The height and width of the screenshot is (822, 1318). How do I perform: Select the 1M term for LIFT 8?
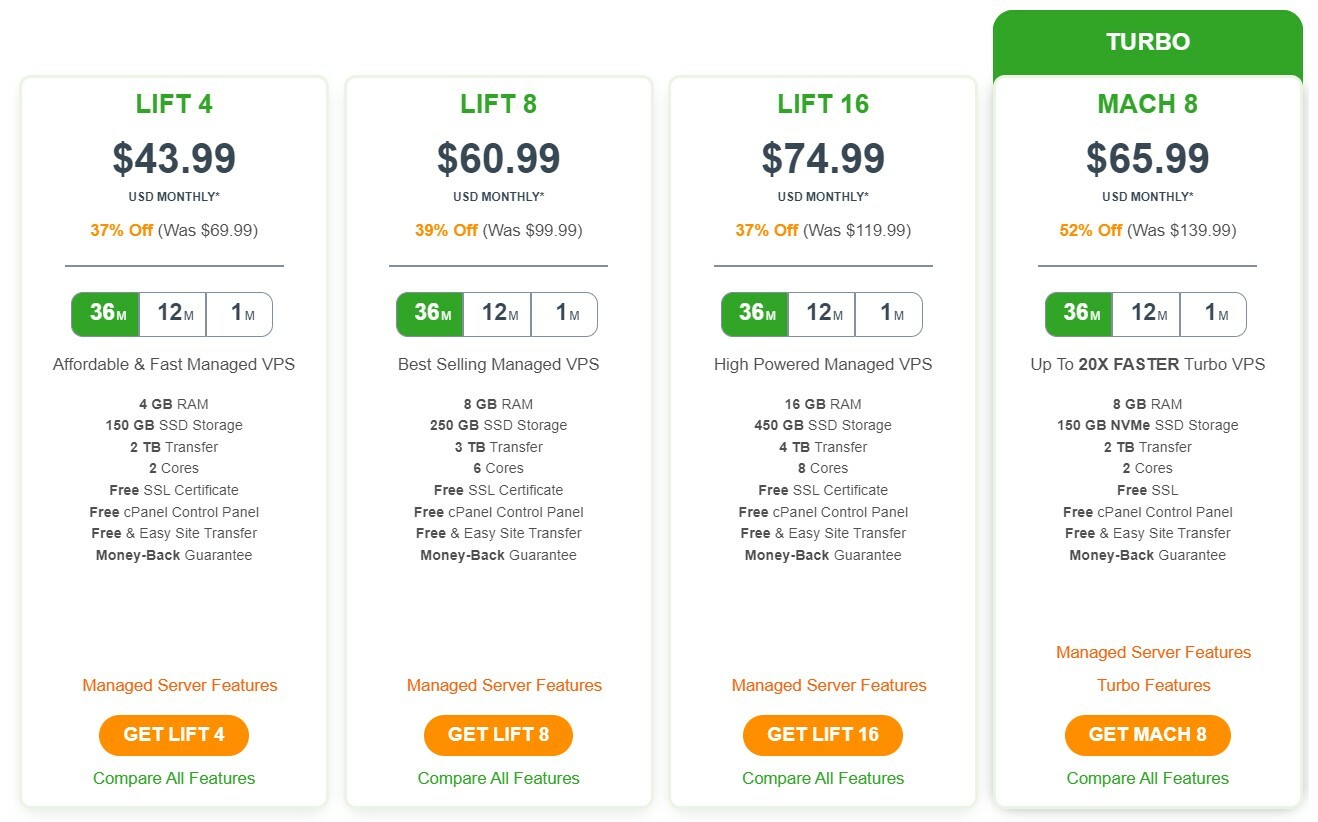pyautogui.click(x=564, y=313)
